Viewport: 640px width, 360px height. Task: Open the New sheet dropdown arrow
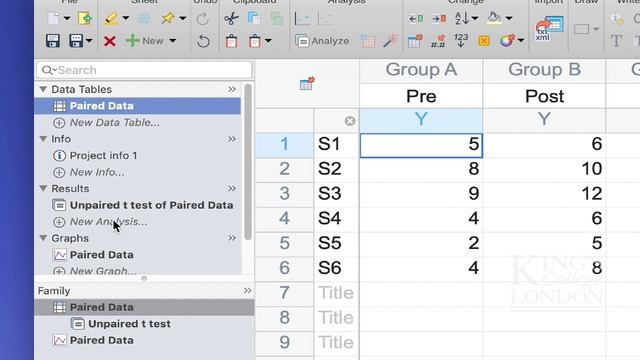tap(173, 41)
